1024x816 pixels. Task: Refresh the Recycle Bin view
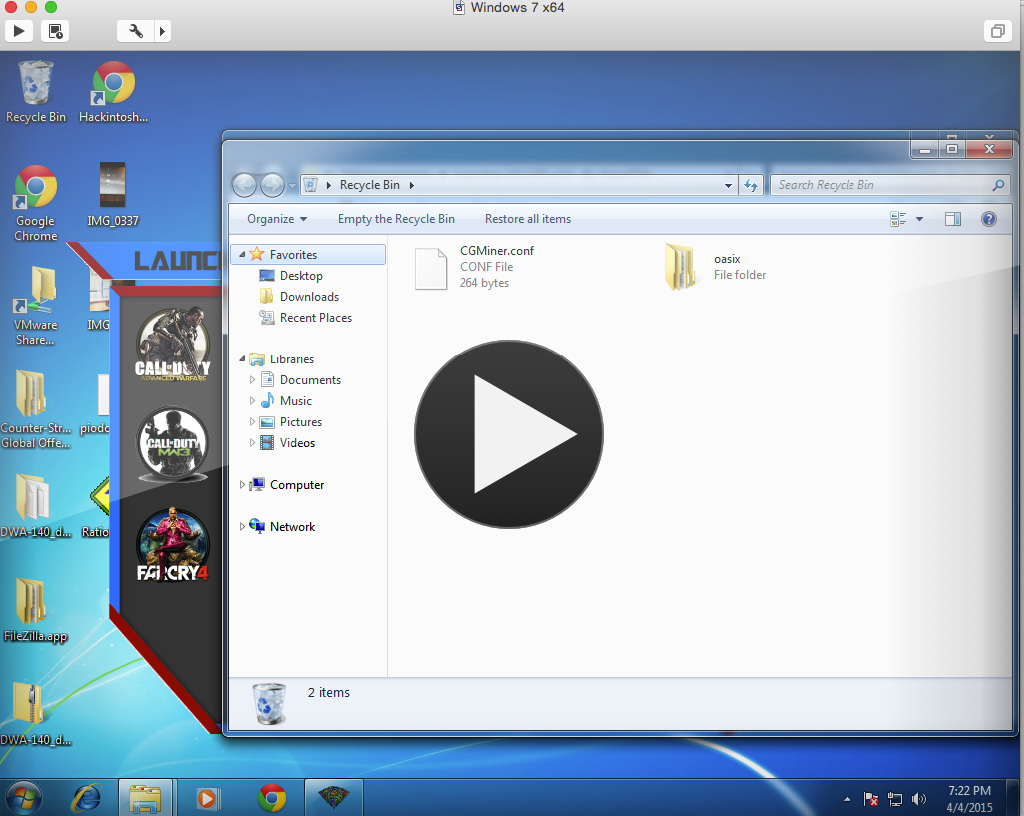click(x=751, y=185)
